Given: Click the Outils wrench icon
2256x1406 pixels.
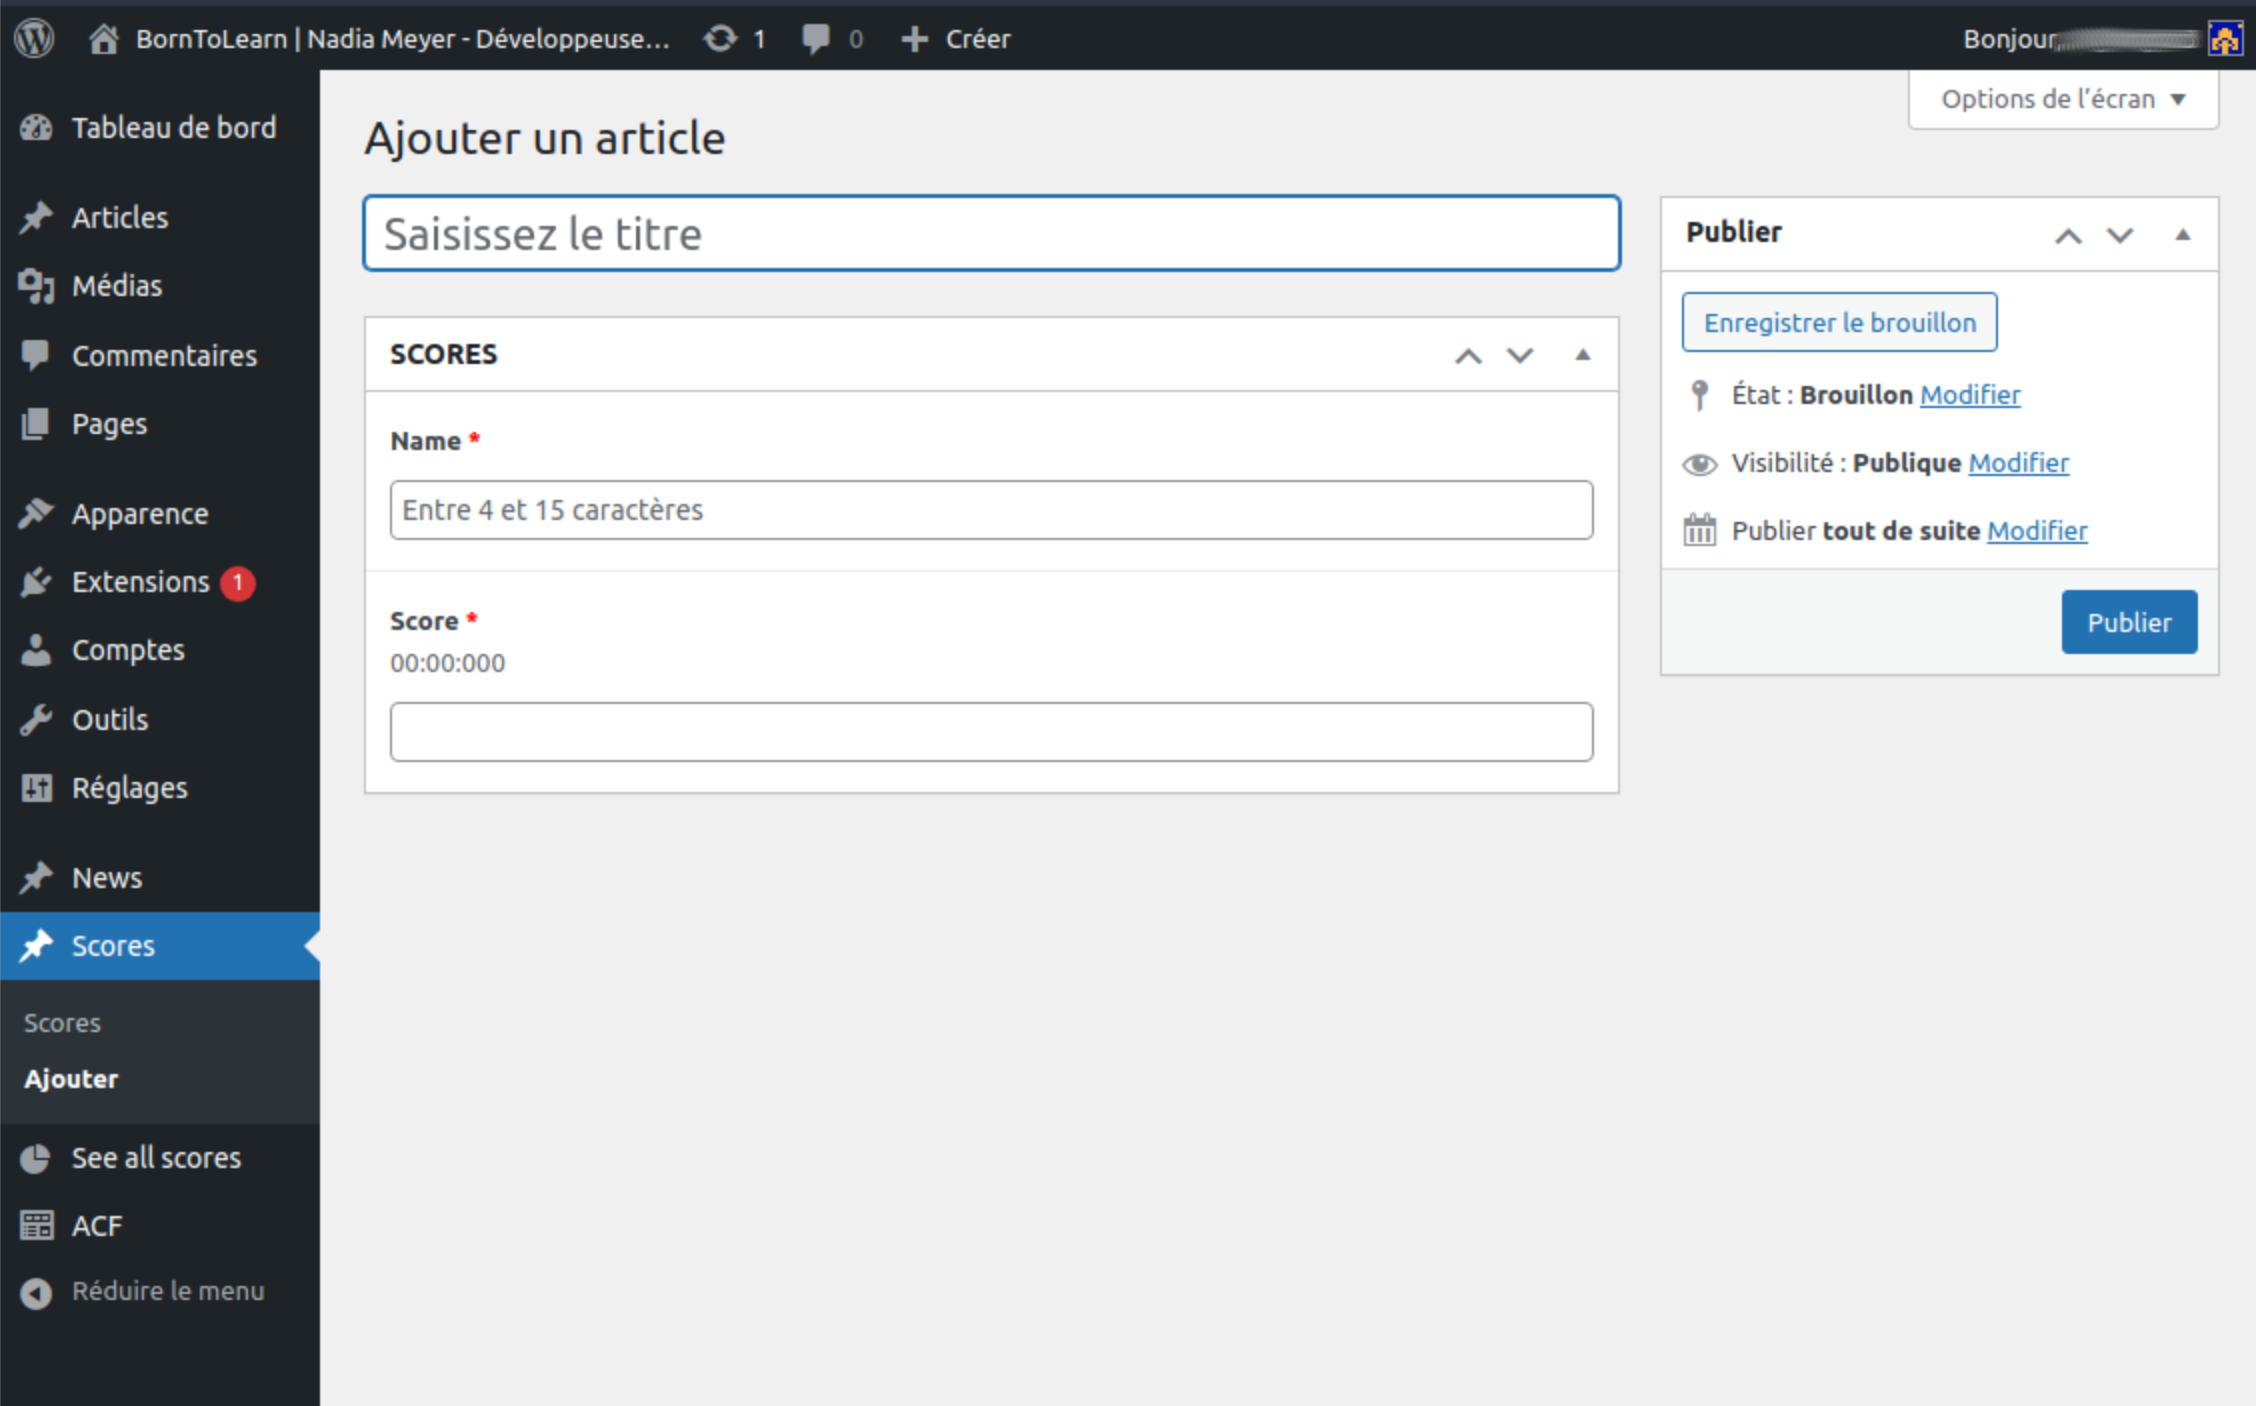Looking at the screenshot, I should pyautogui.click(x=36, y=719).
